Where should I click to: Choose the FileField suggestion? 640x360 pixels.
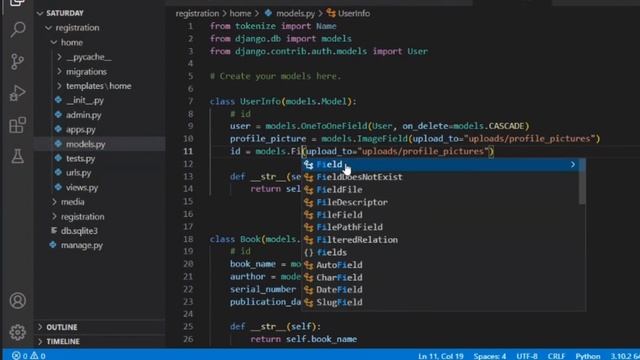pyautogui.click(x=440, y=215)
